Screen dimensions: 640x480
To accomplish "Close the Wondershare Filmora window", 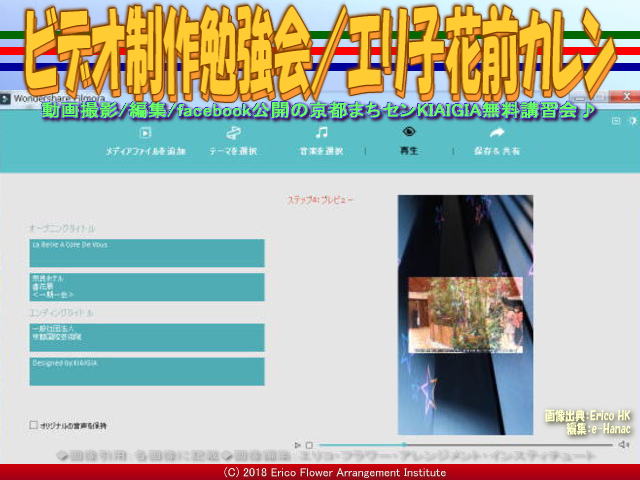I will (x=627, y=97).
